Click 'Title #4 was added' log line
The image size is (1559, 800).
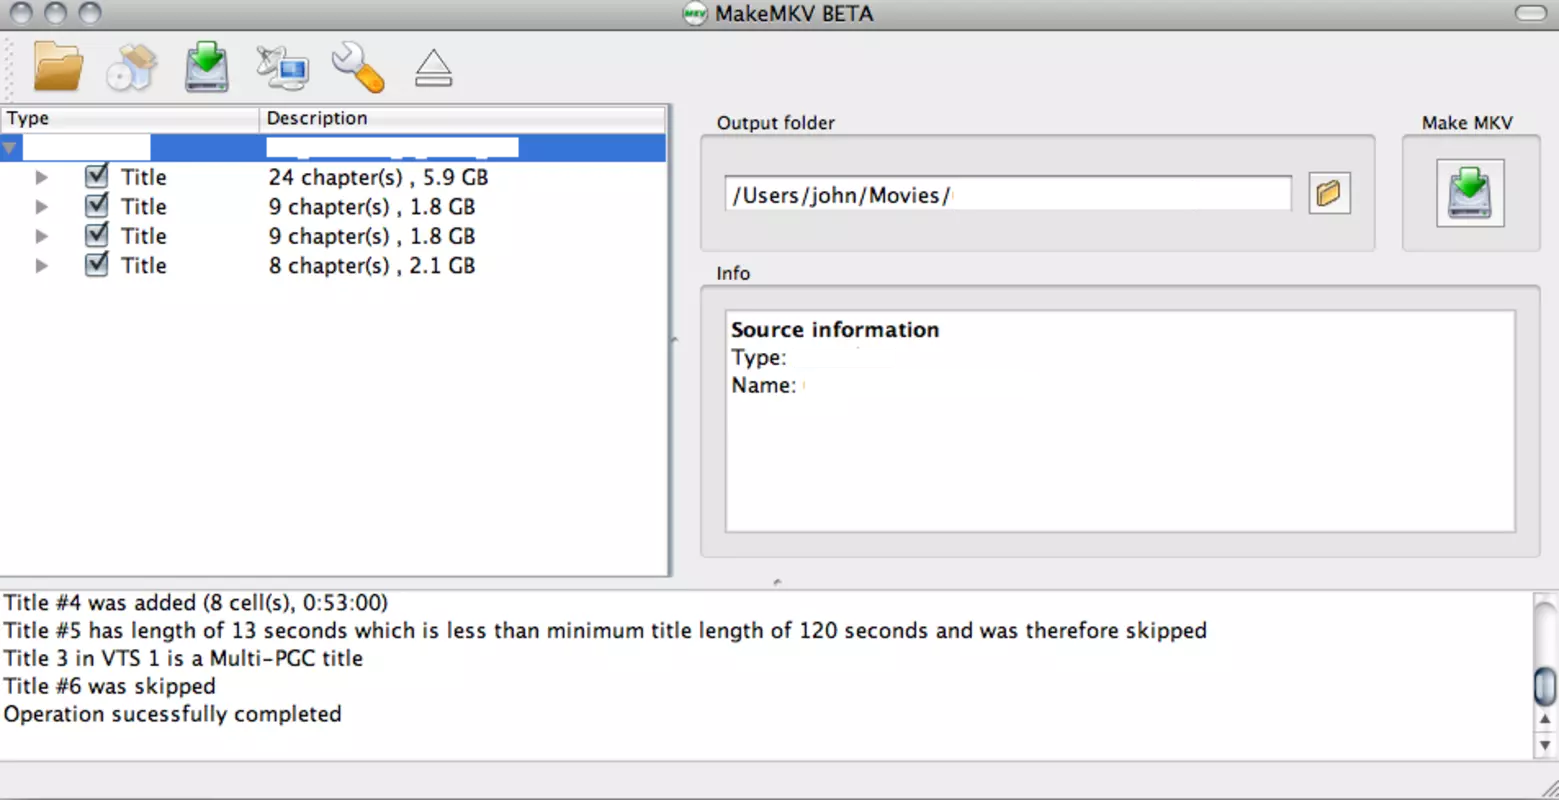[195, 603]
